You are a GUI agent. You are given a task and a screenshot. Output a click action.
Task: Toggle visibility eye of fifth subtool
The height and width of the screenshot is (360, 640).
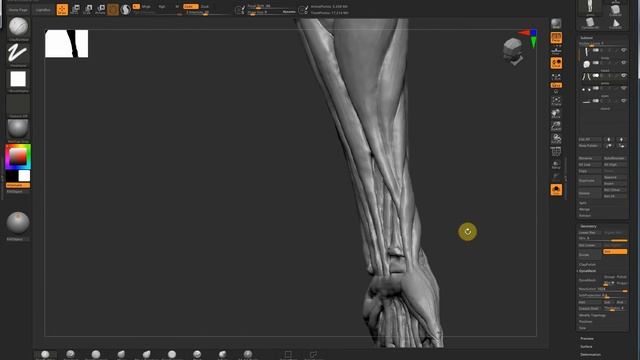(624, 101)
